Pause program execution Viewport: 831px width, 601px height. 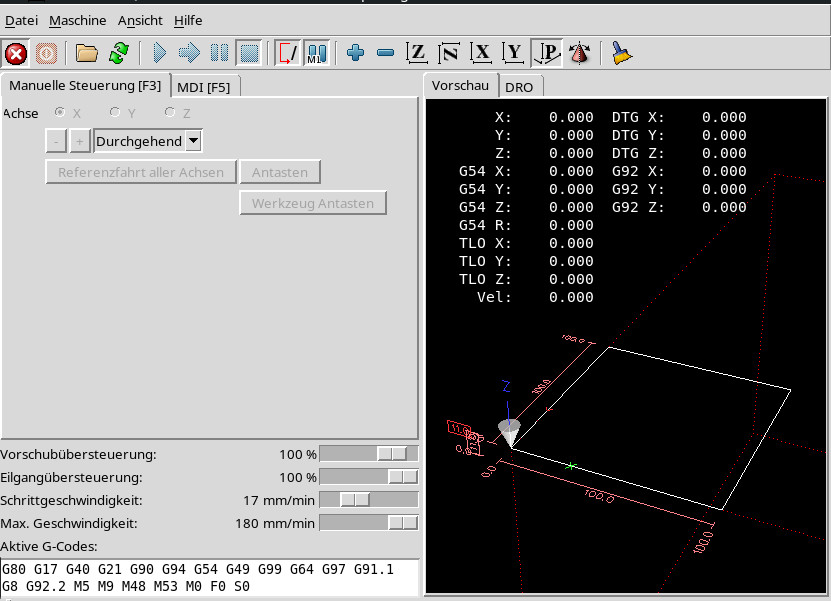219,54
